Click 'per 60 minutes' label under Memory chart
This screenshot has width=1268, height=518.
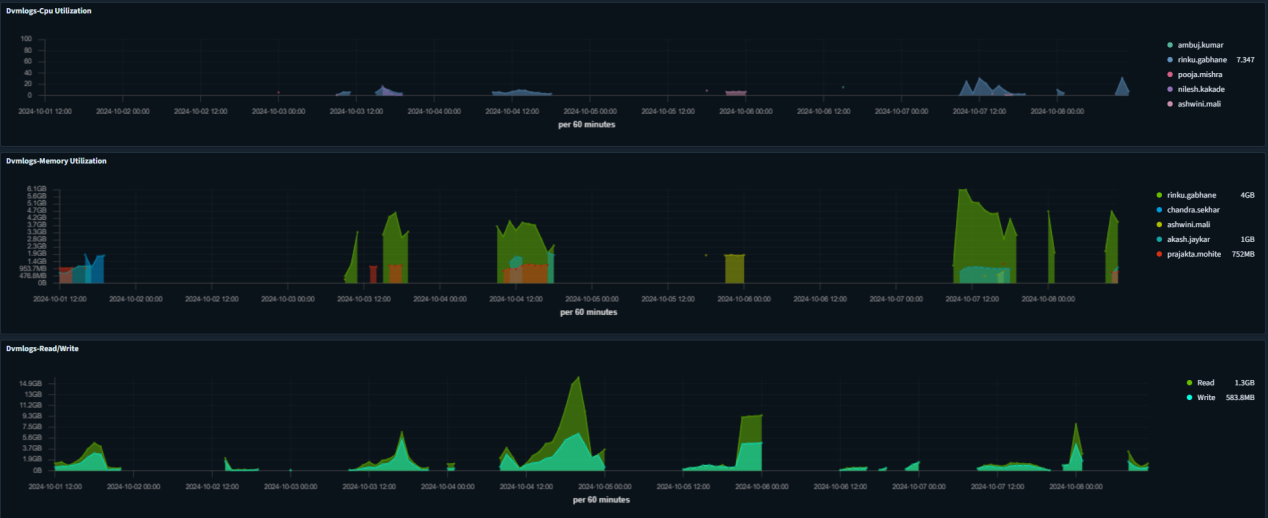[588, 312]
